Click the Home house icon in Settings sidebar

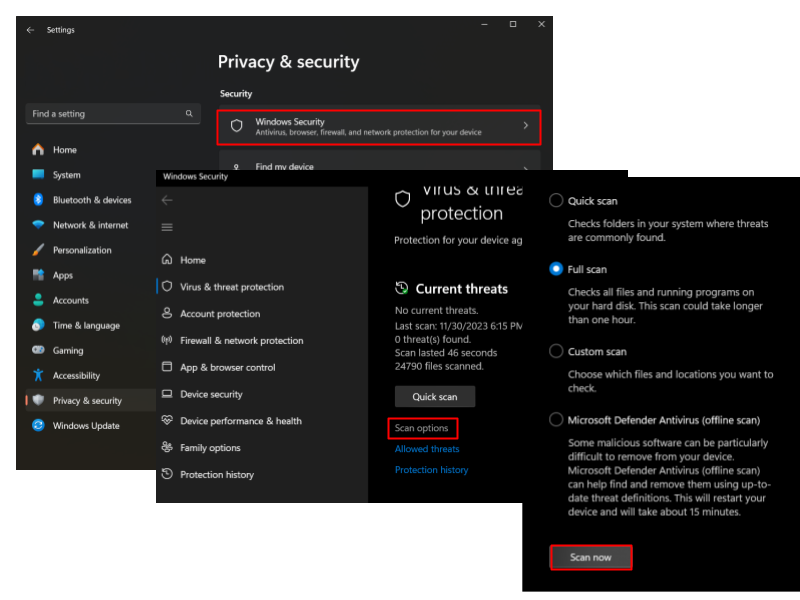click(38, 149)
